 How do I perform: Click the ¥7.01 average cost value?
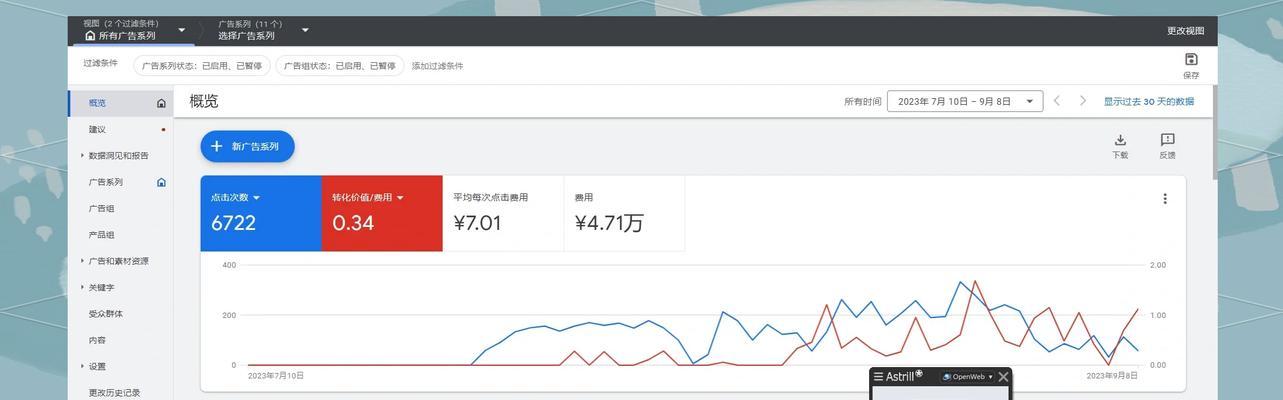coord(477,223)
